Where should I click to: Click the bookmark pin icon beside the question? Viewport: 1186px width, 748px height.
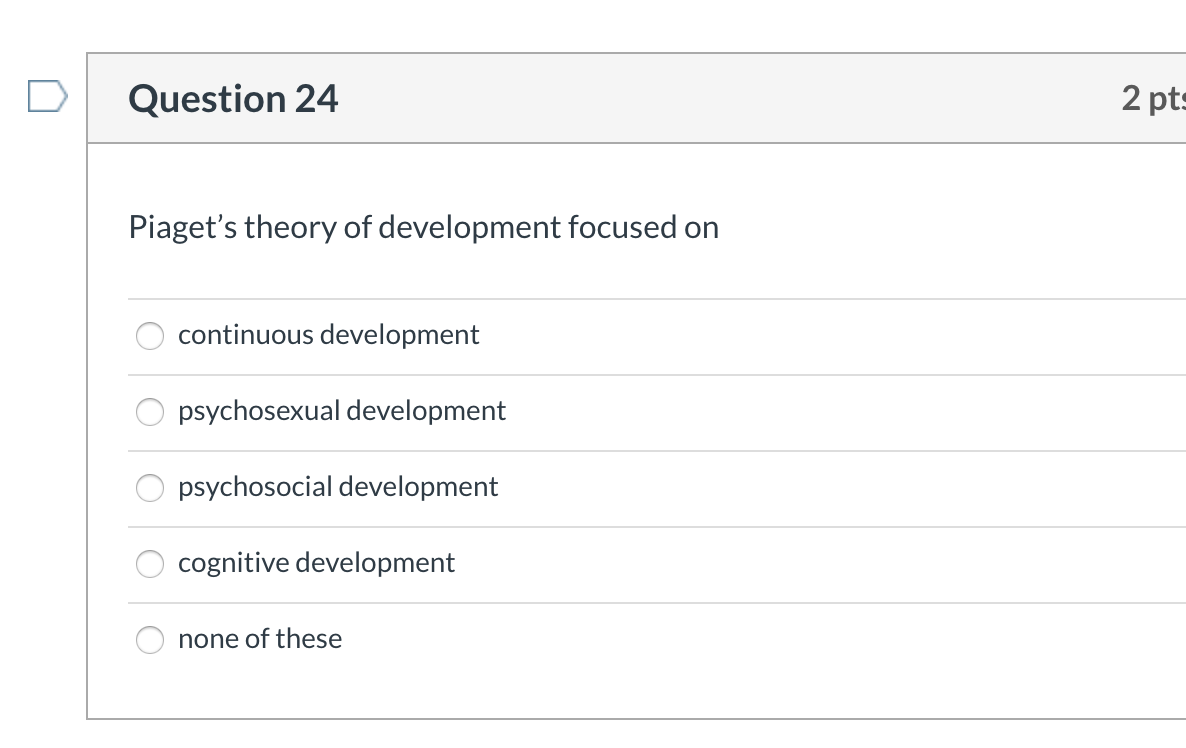pyautogui.click(x=46, y=96)
